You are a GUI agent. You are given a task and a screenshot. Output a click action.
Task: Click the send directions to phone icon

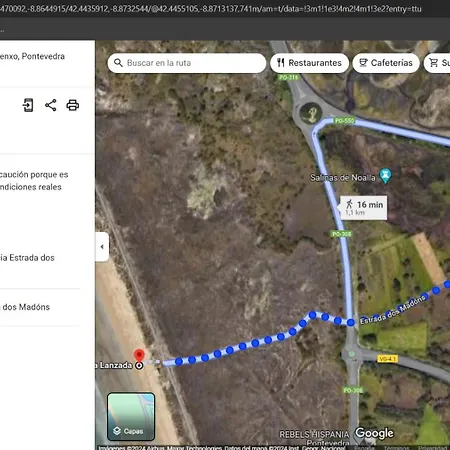28,105
